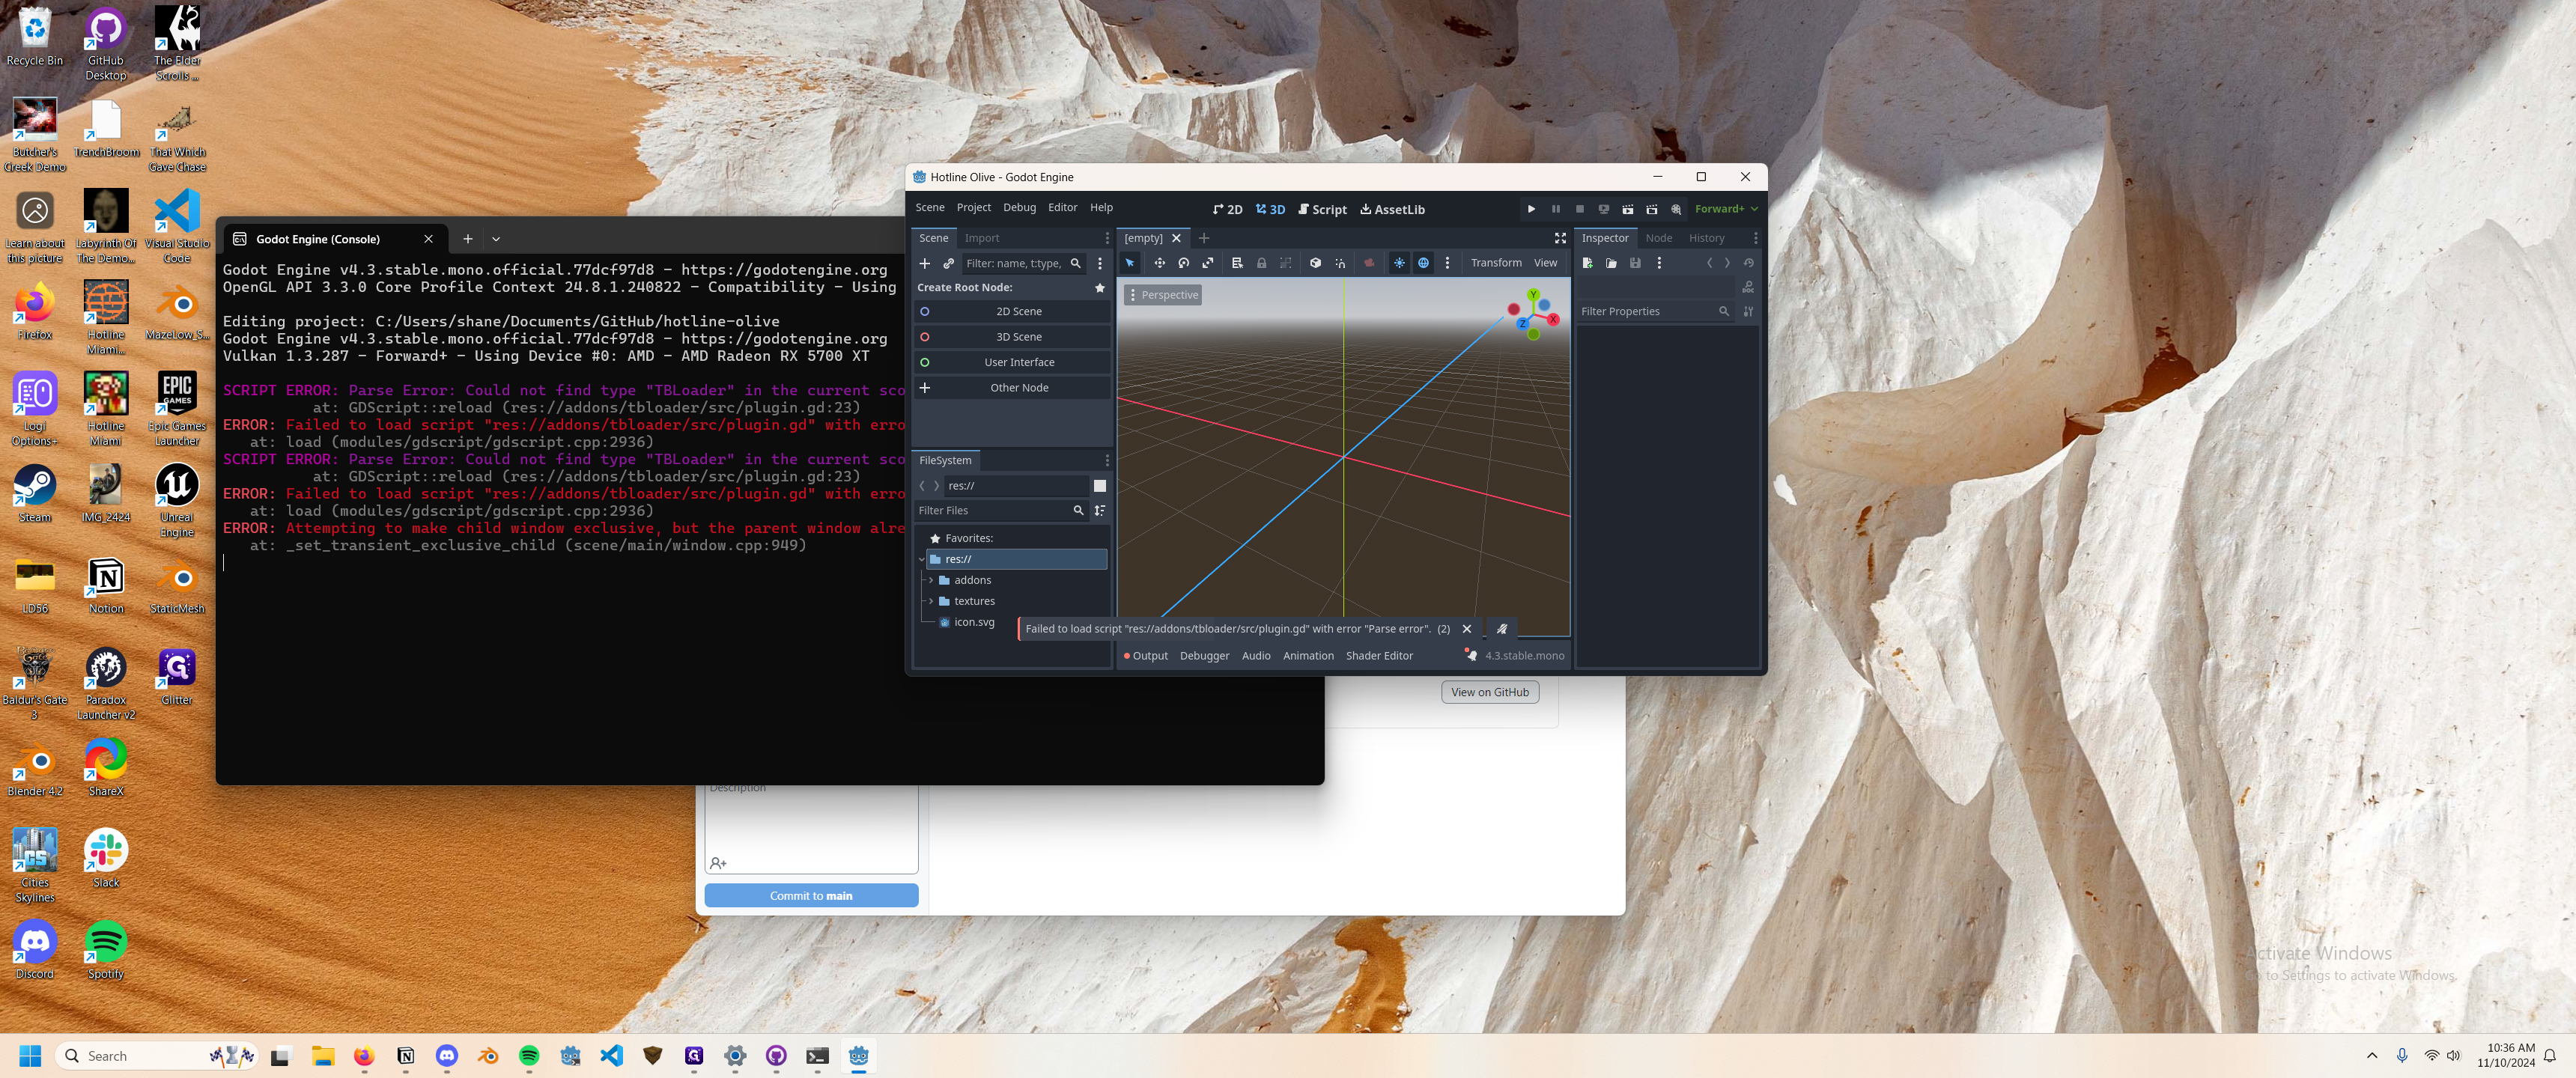
Task: Open the Project menu
Action: [973, 208]
